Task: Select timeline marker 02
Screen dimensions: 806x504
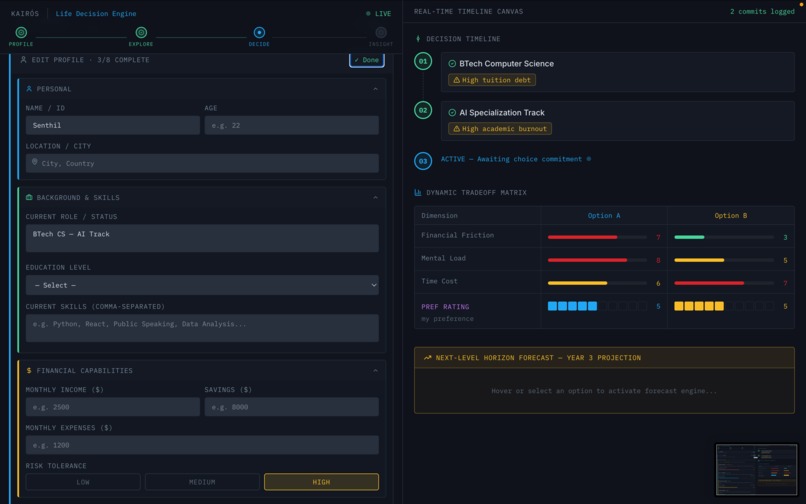Action: pos(423,110)
